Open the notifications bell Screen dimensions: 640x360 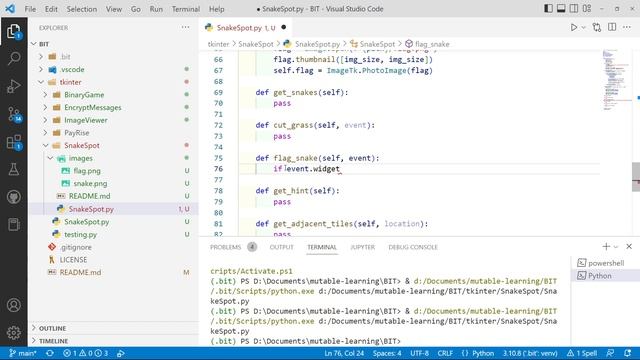point(628,353)
